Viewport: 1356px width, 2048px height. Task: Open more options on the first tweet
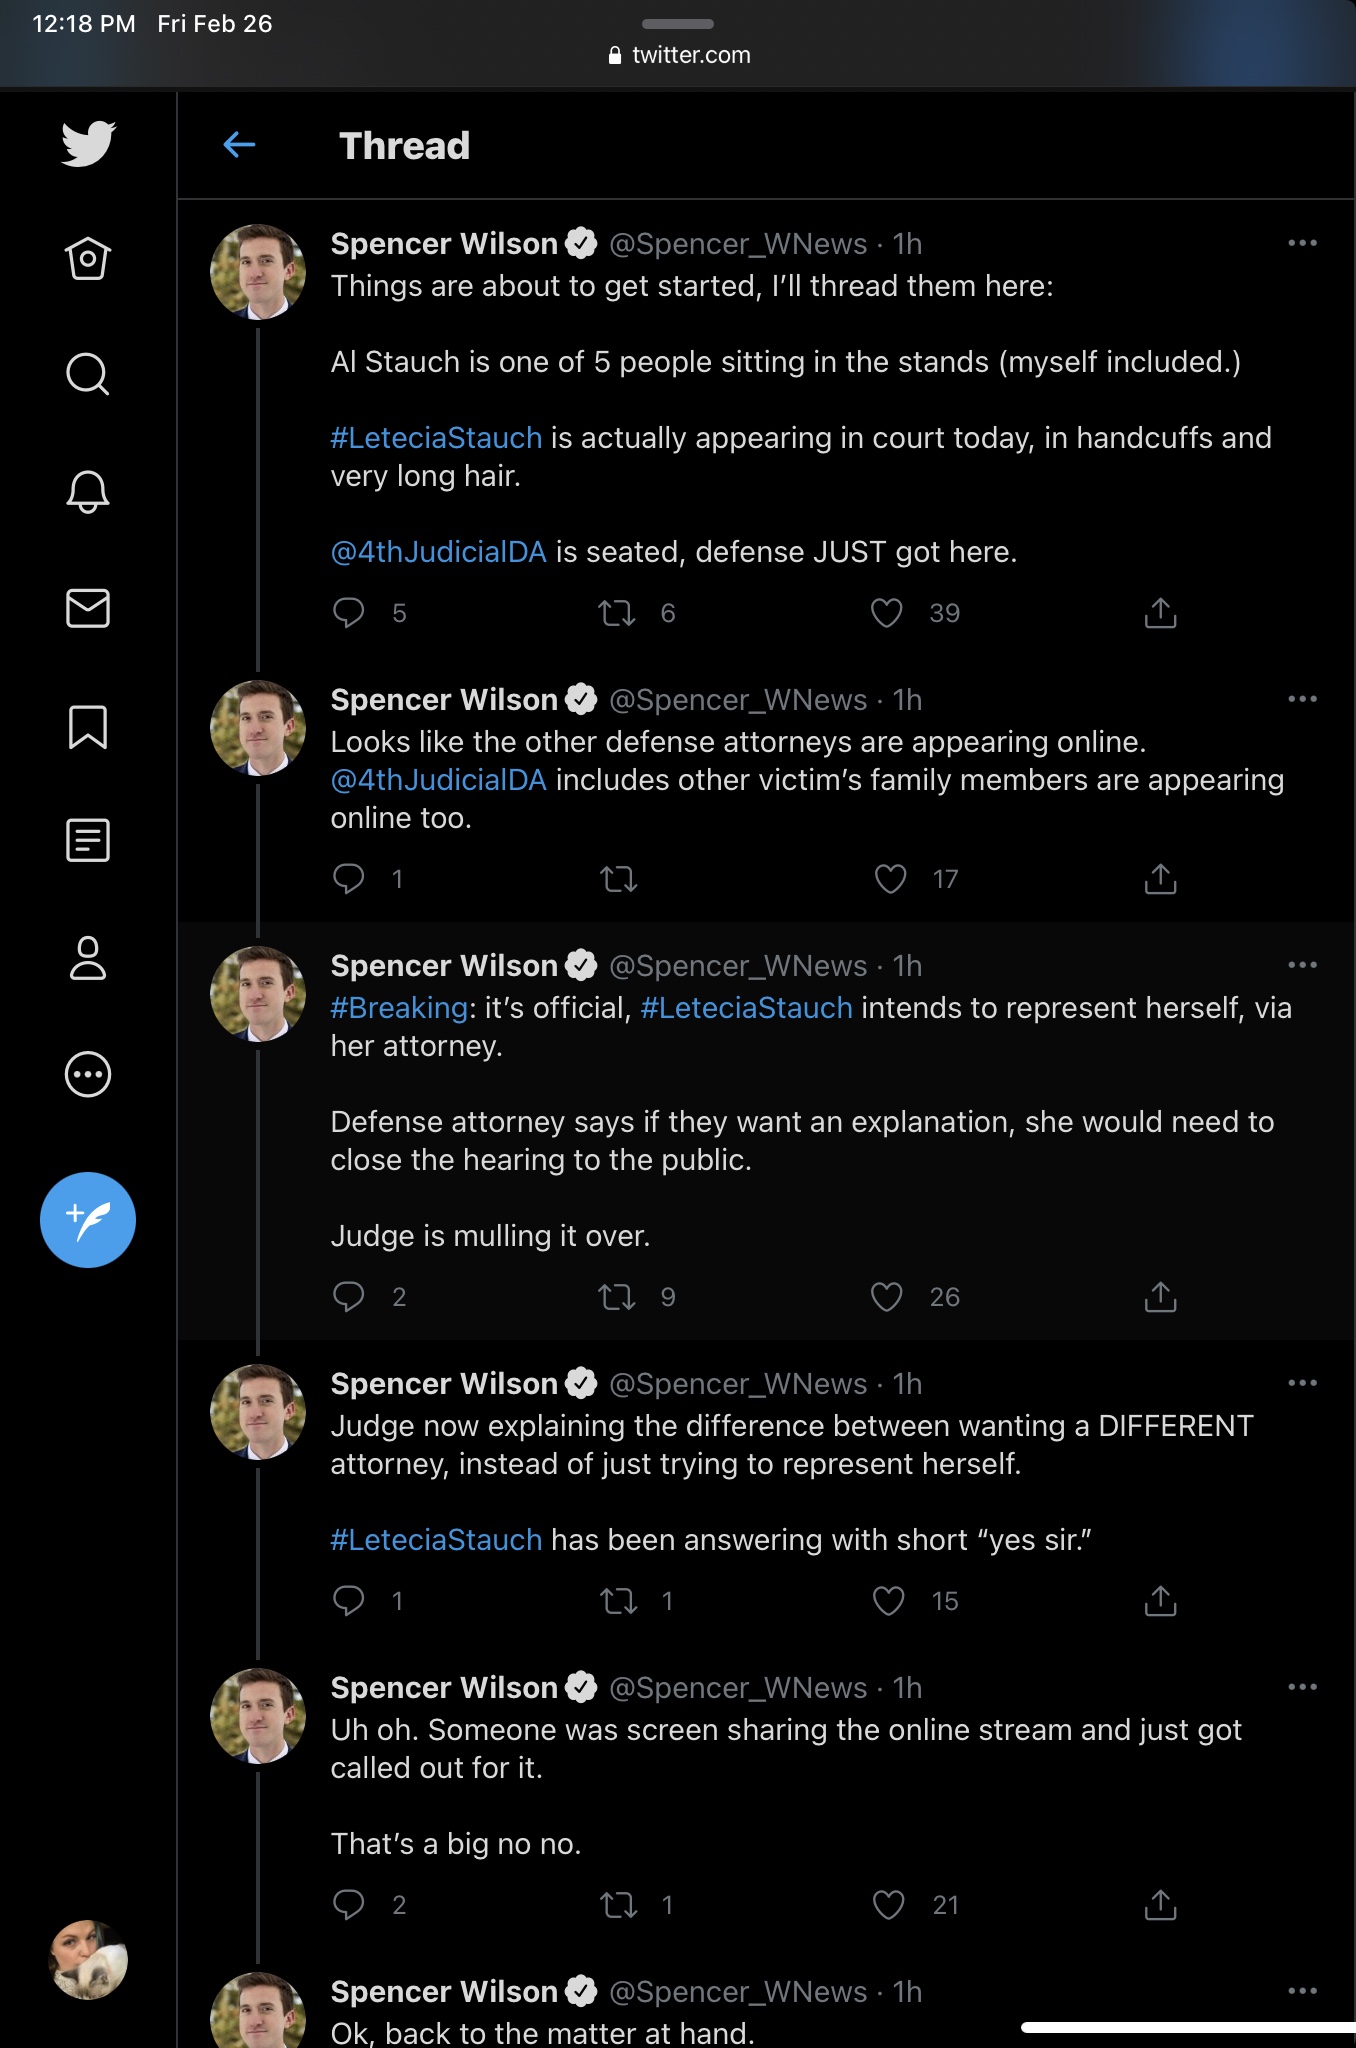coord(1302,243)
